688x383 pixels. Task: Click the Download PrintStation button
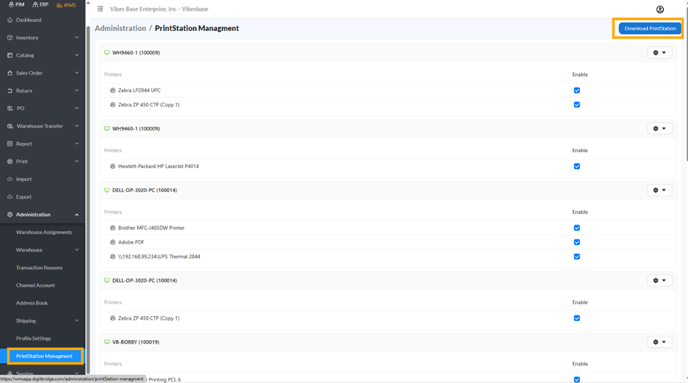[x=650, y=28]
